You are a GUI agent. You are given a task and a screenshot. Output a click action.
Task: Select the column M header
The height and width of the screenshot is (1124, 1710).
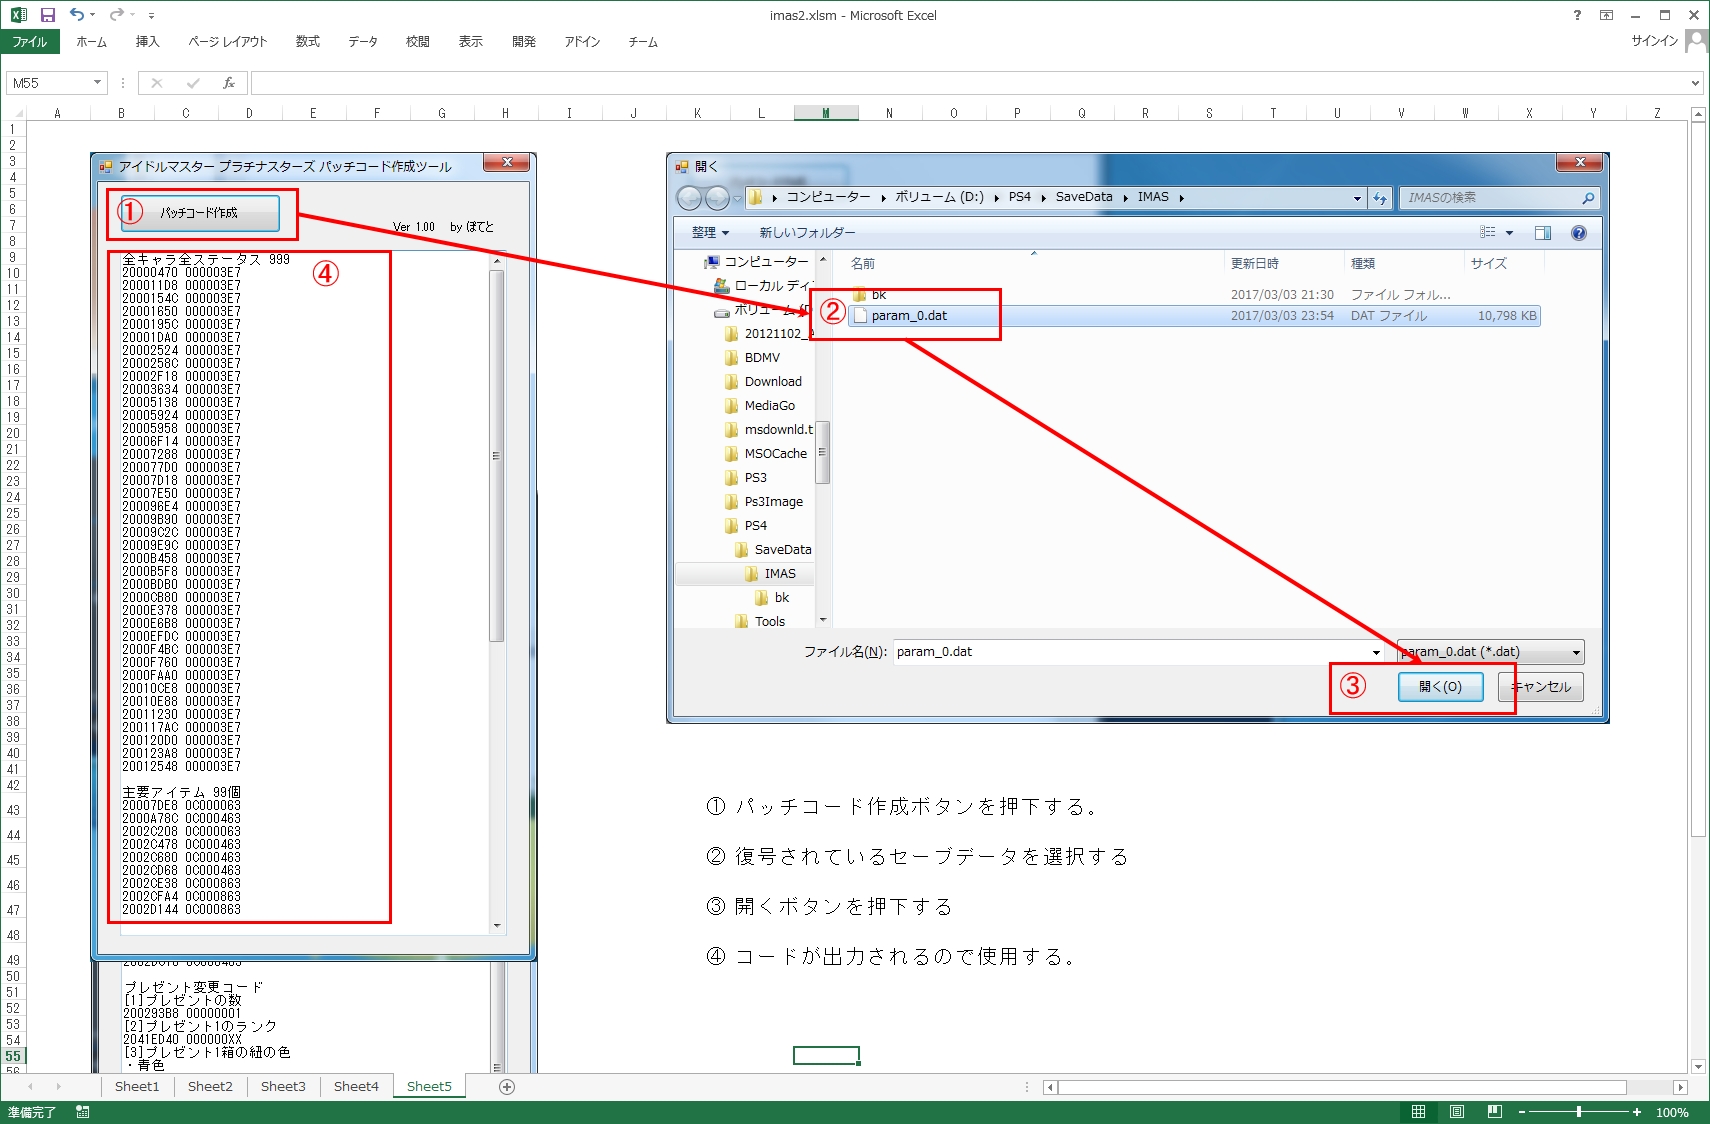pos(825,113)
